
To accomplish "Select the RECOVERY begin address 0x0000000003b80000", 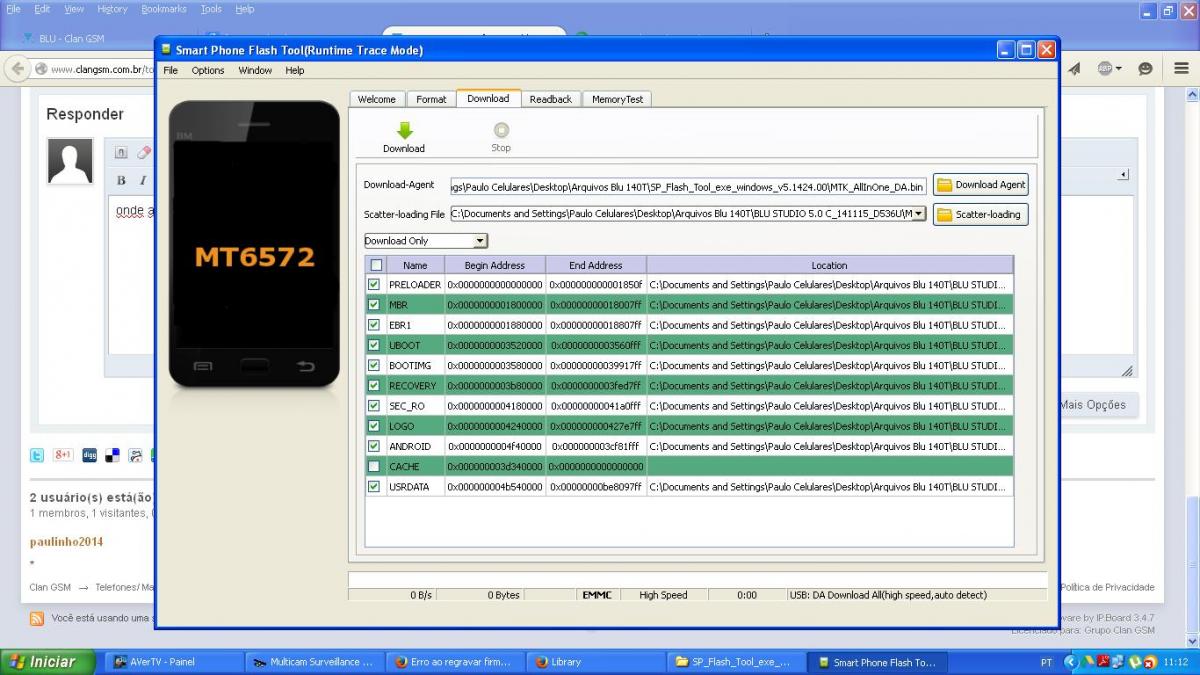I will click(x=495, y=385).
